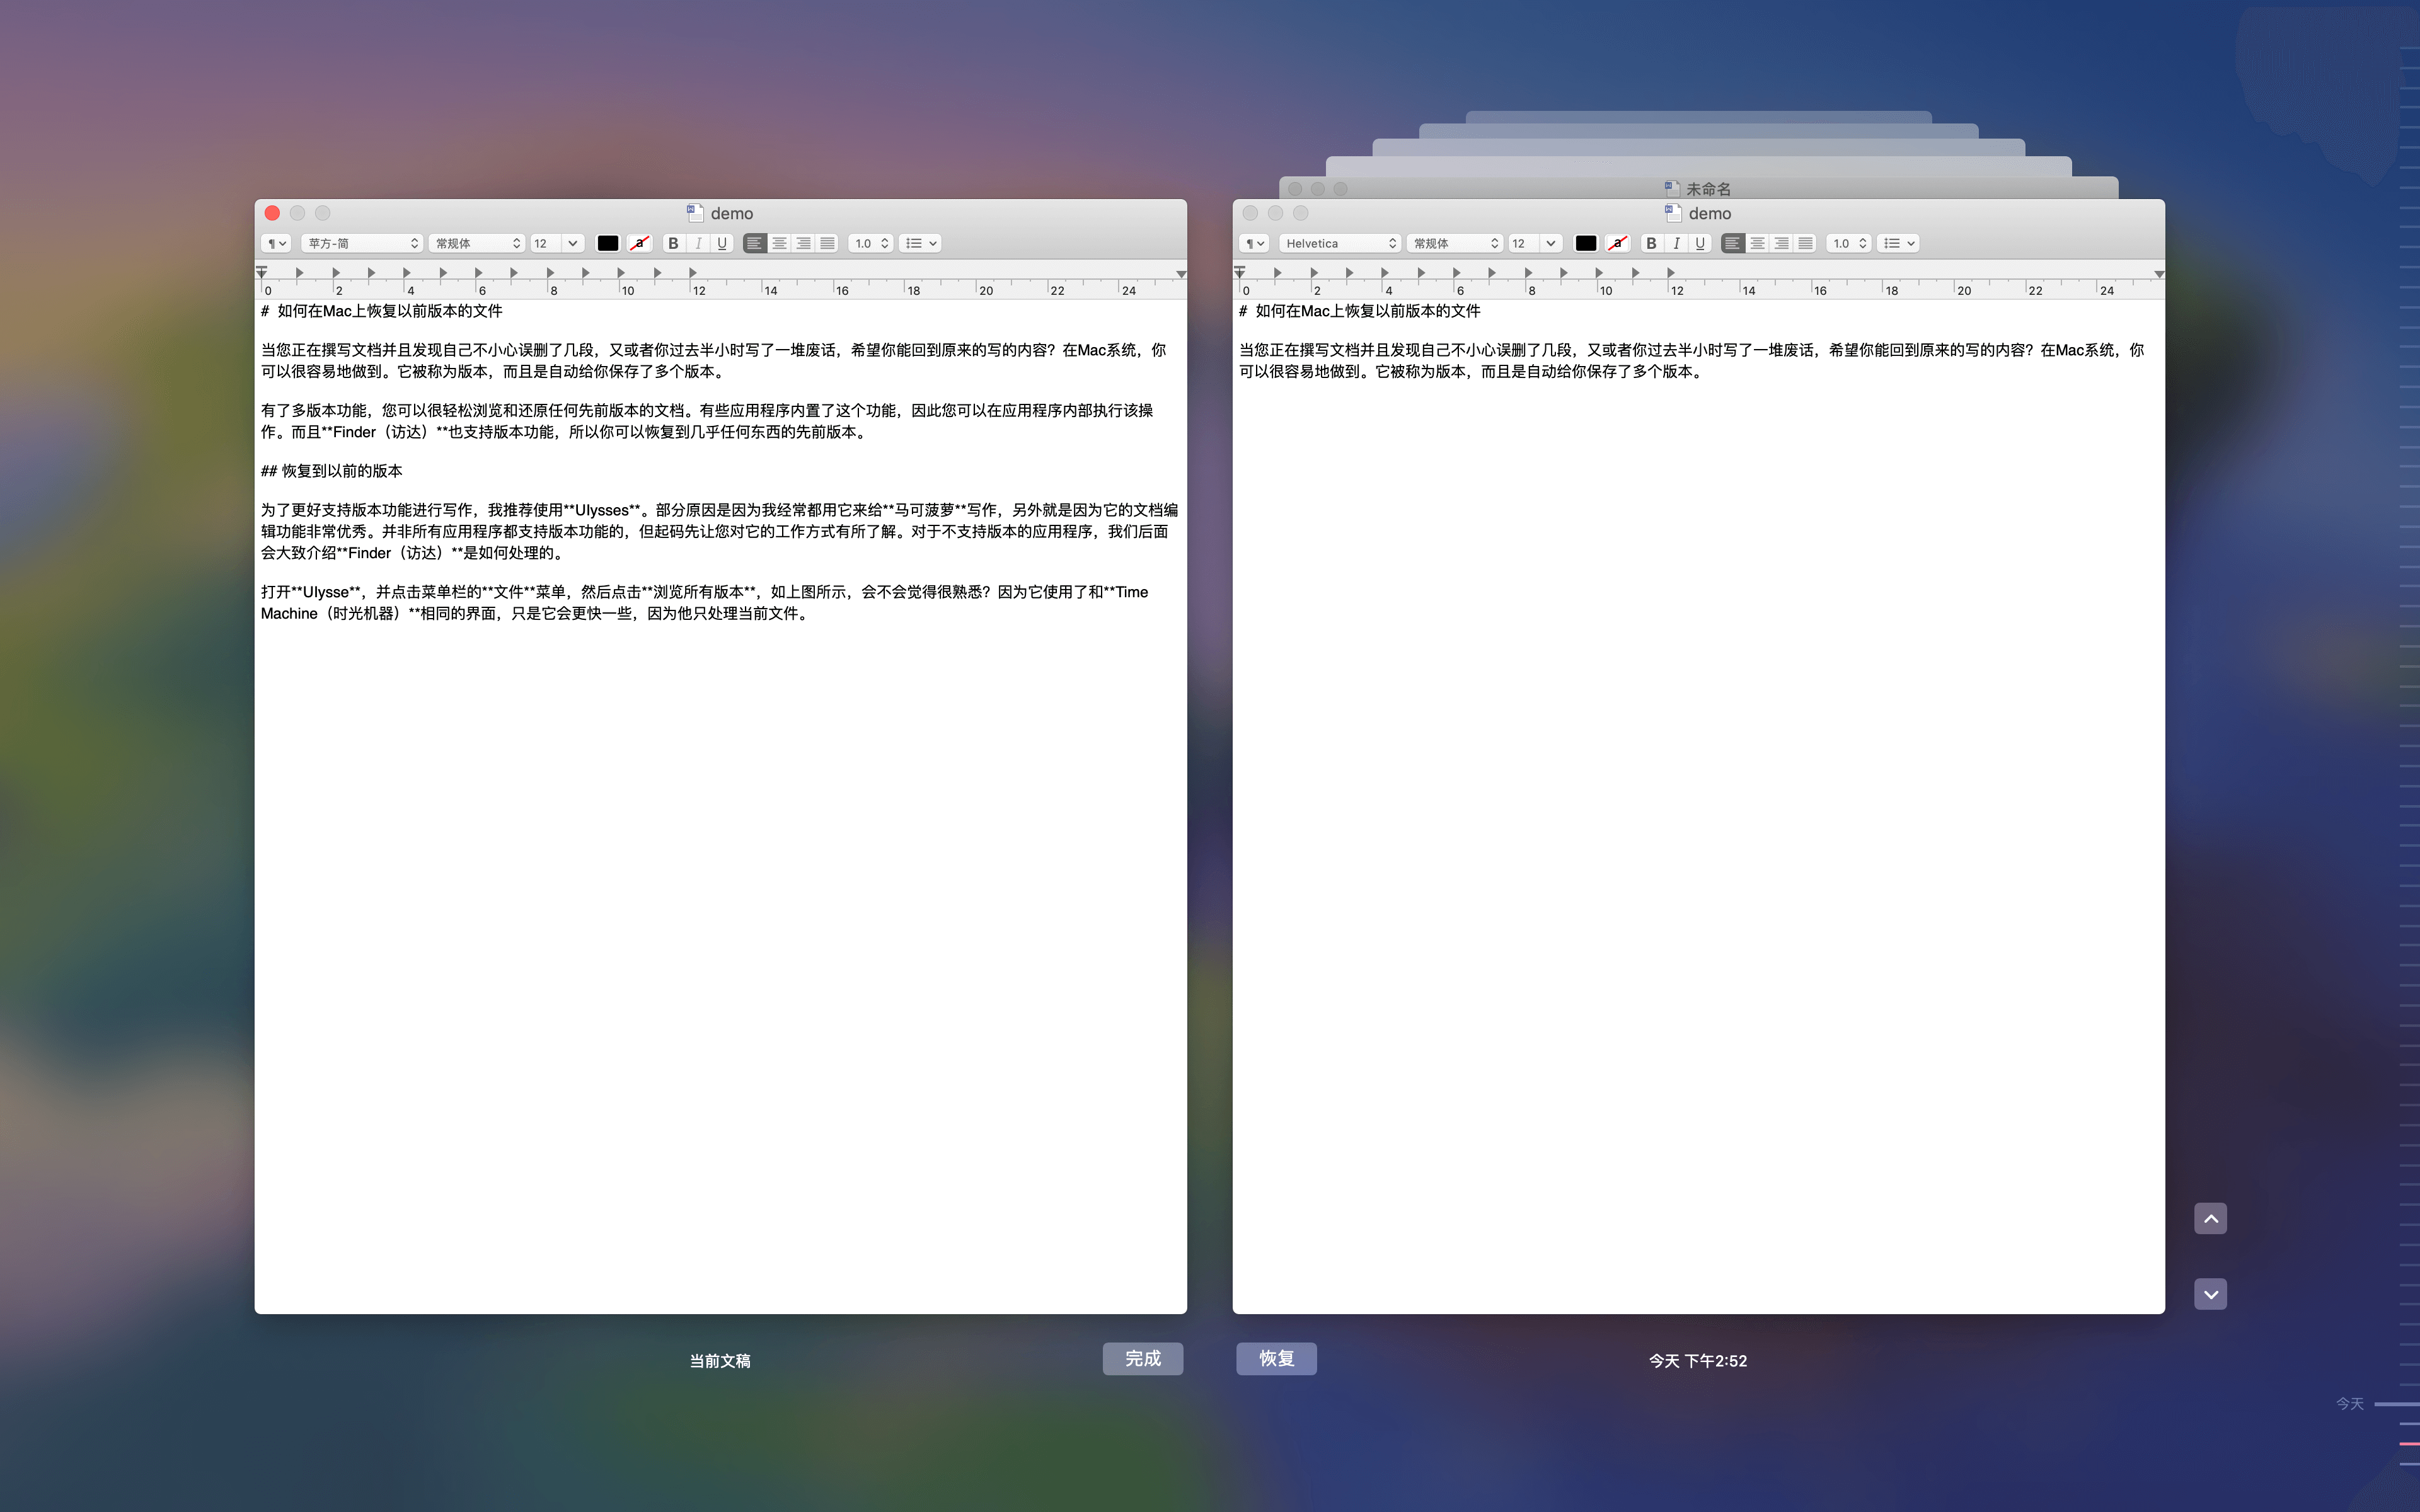Click the 当前文稿 label
This screenshot has height=1512, width=2420.
pyautogui.click(x=720, y=1361)
